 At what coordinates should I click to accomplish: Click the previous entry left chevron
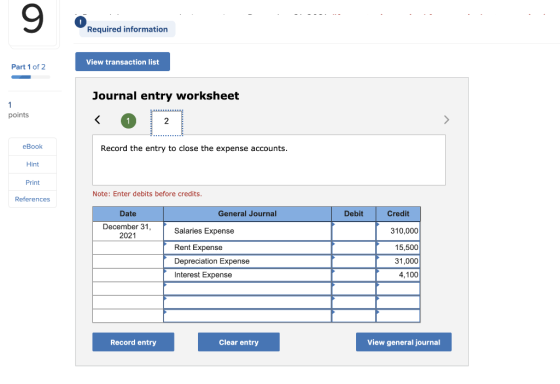point(97,120)
